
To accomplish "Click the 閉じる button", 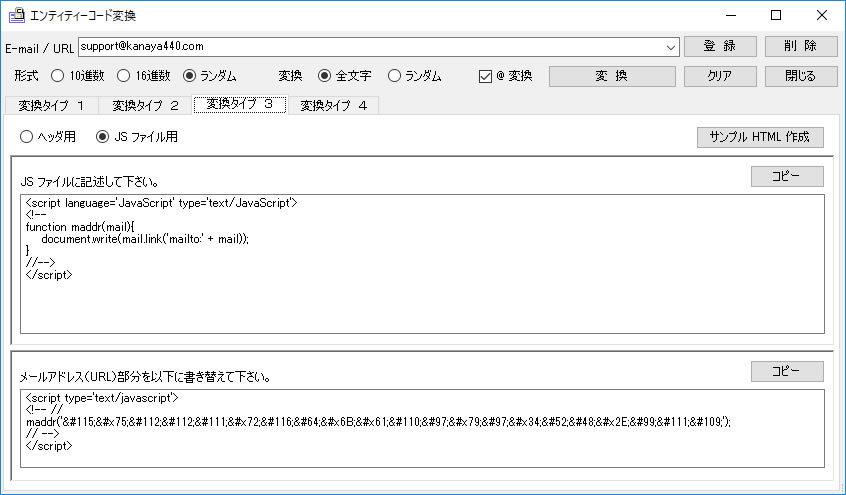I will pos(801,77).
